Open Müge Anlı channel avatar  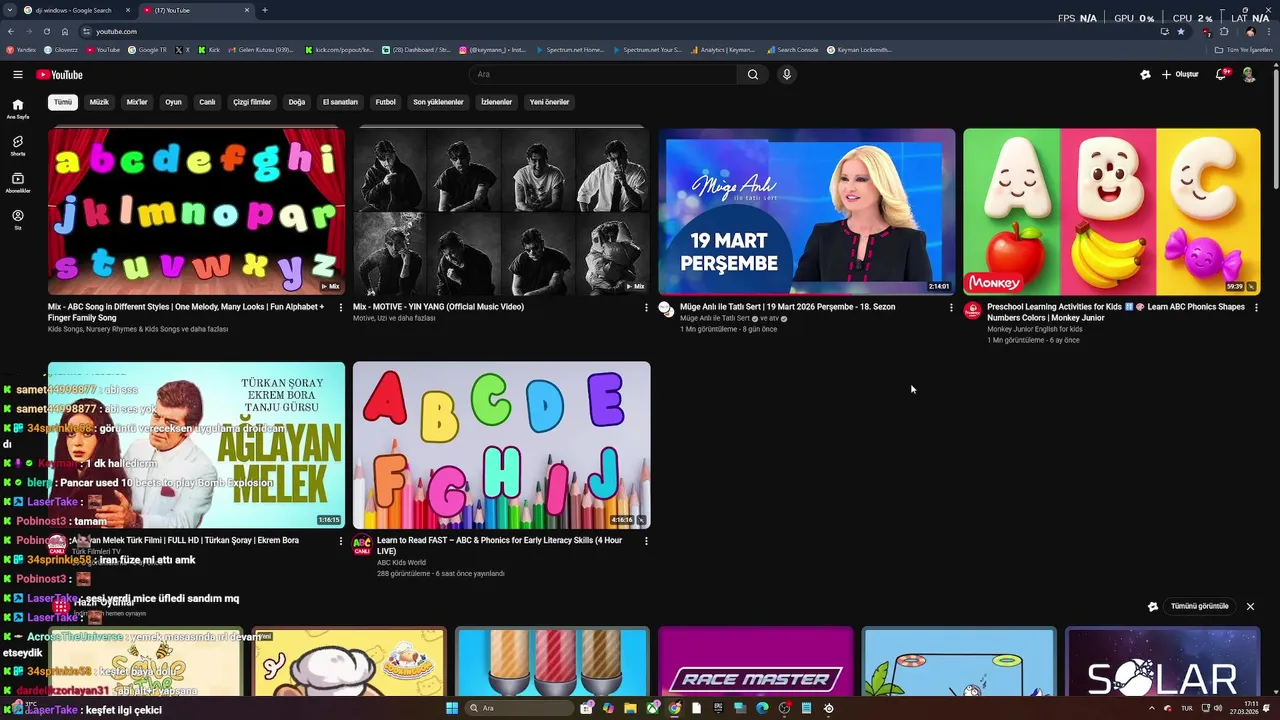click(x=667, y=309)
